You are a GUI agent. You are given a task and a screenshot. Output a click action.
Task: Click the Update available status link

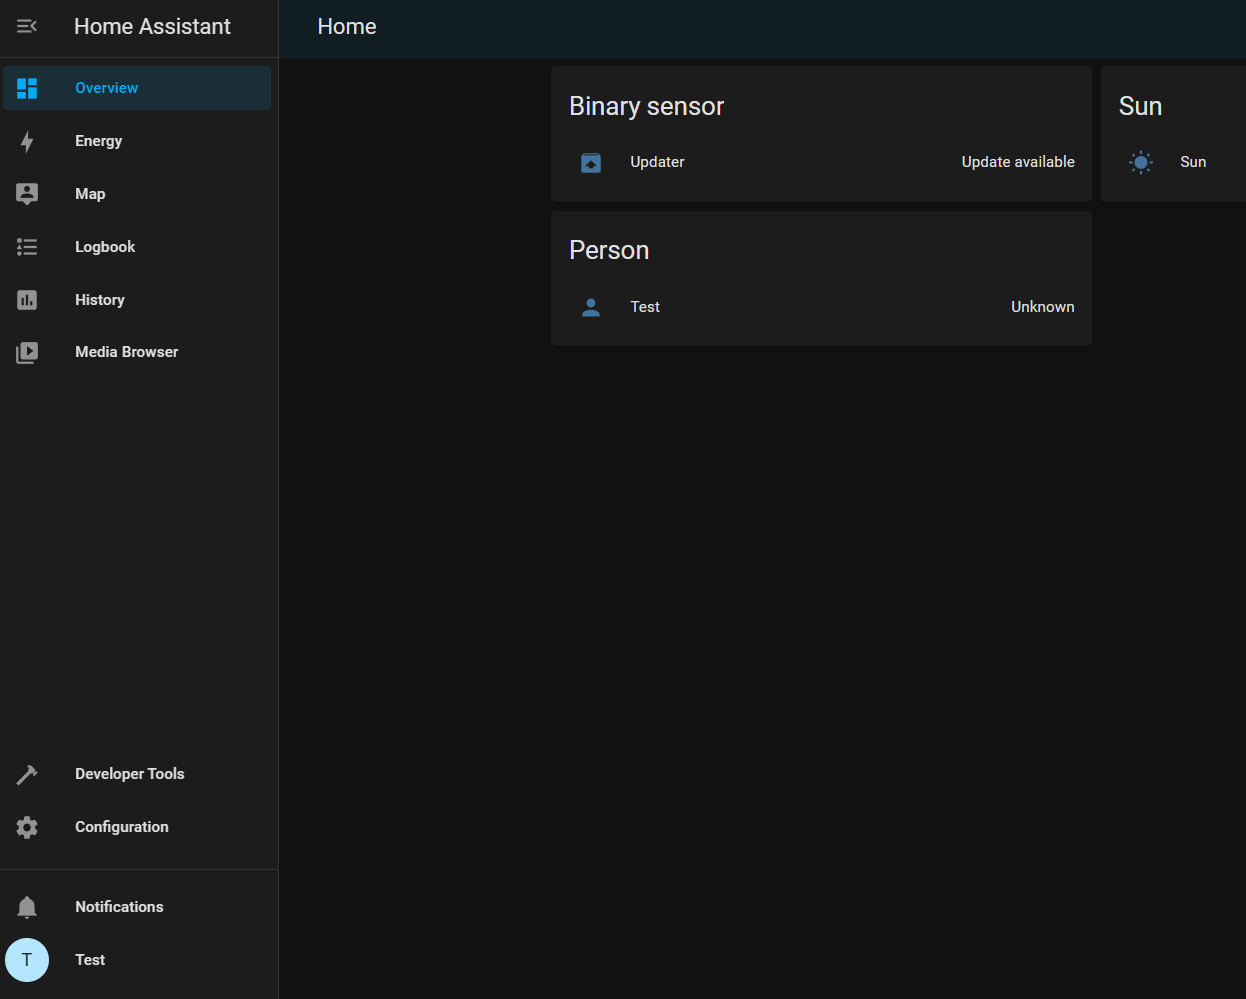(1018, 161)
